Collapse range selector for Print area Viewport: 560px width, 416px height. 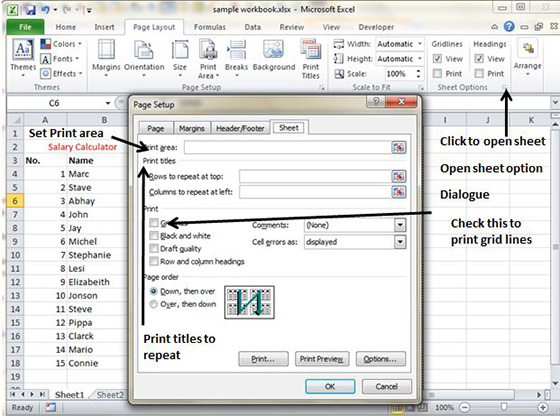(399, 147)
